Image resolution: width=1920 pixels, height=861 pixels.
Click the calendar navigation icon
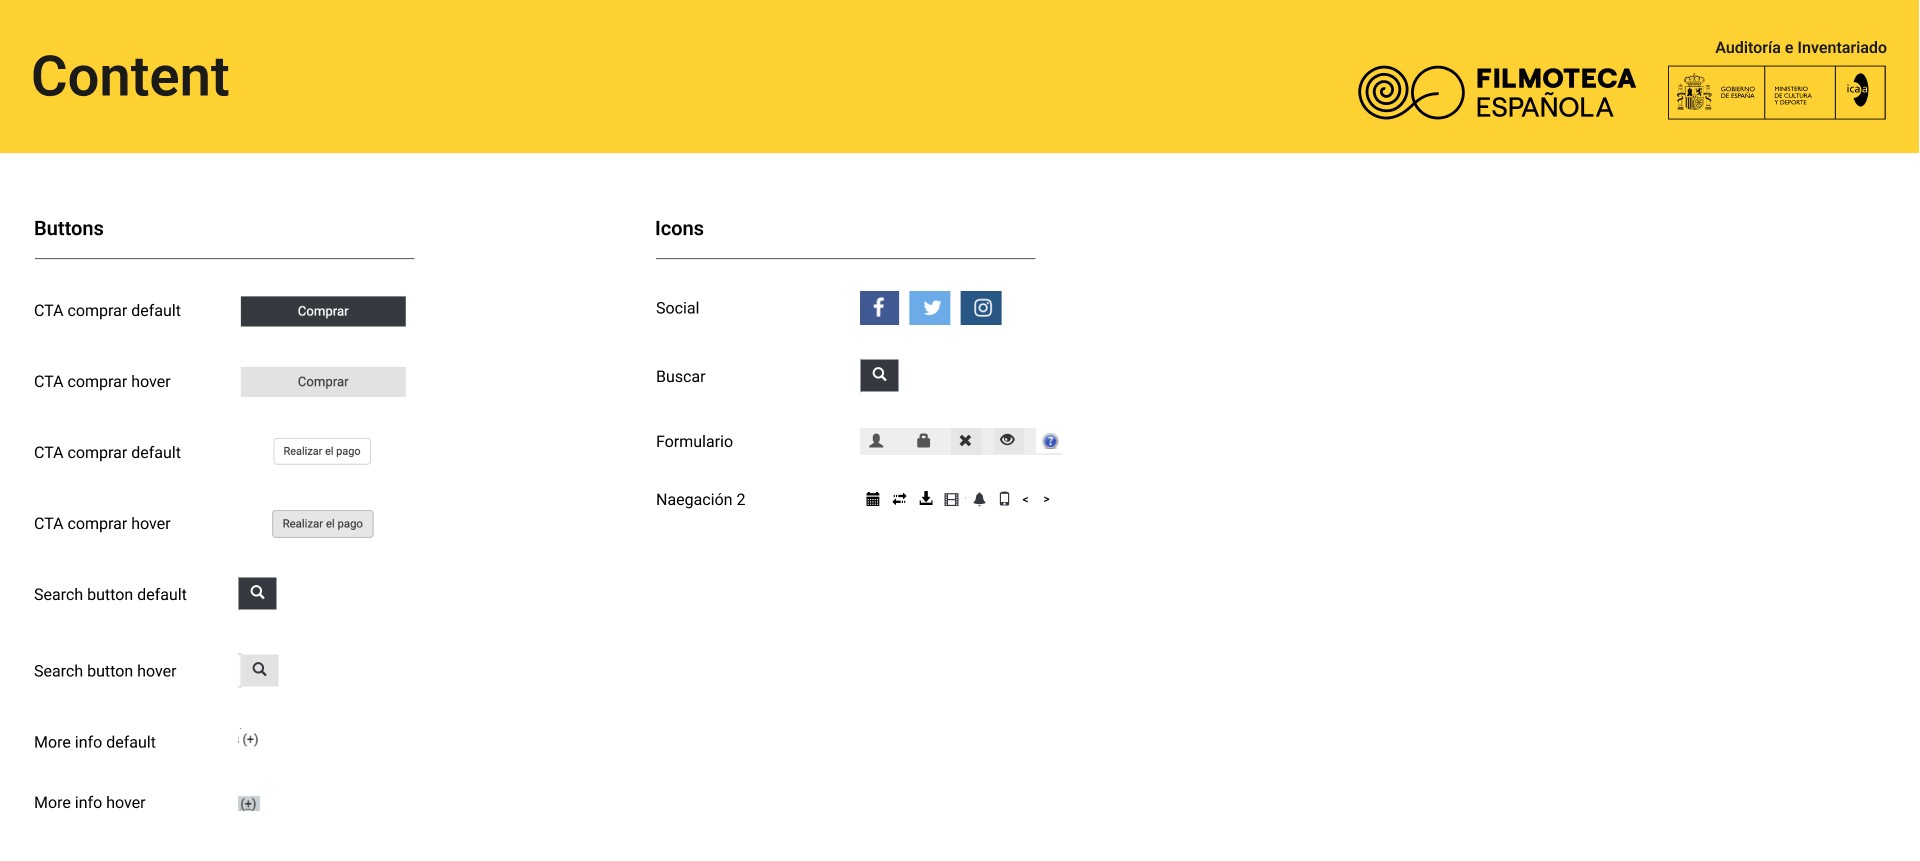click(872, 499)
